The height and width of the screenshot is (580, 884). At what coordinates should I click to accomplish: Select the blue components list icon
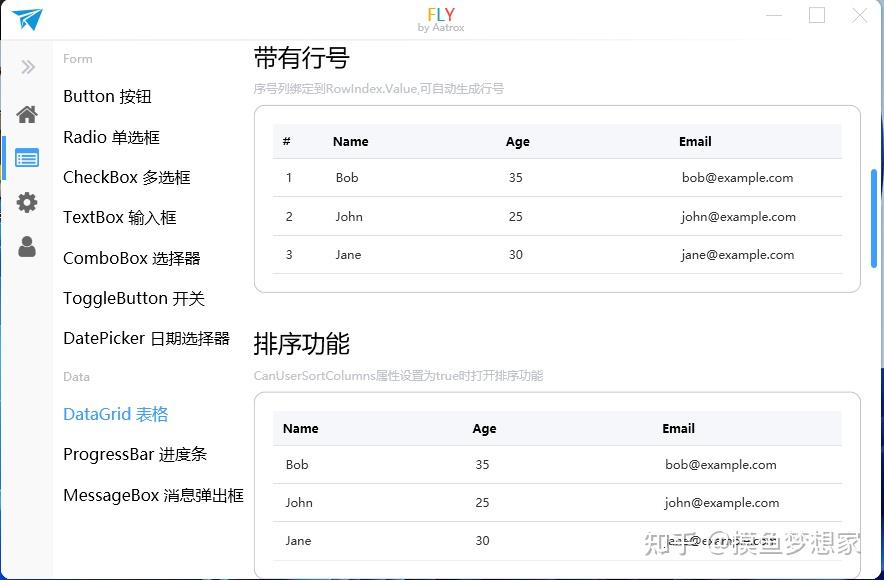point(27,157)
